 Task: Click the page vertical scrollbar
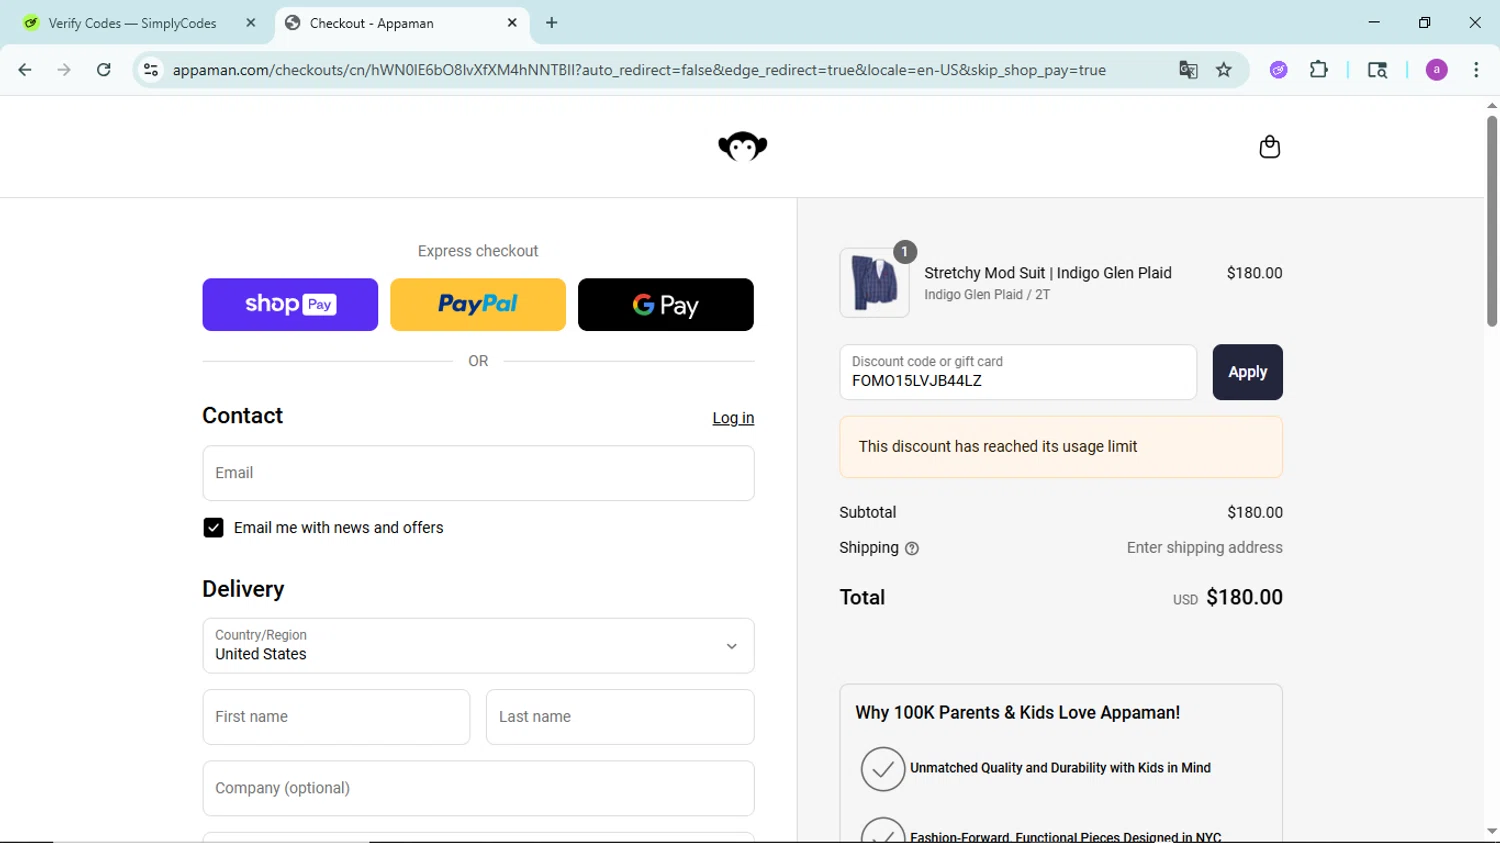coord(1491,220)
